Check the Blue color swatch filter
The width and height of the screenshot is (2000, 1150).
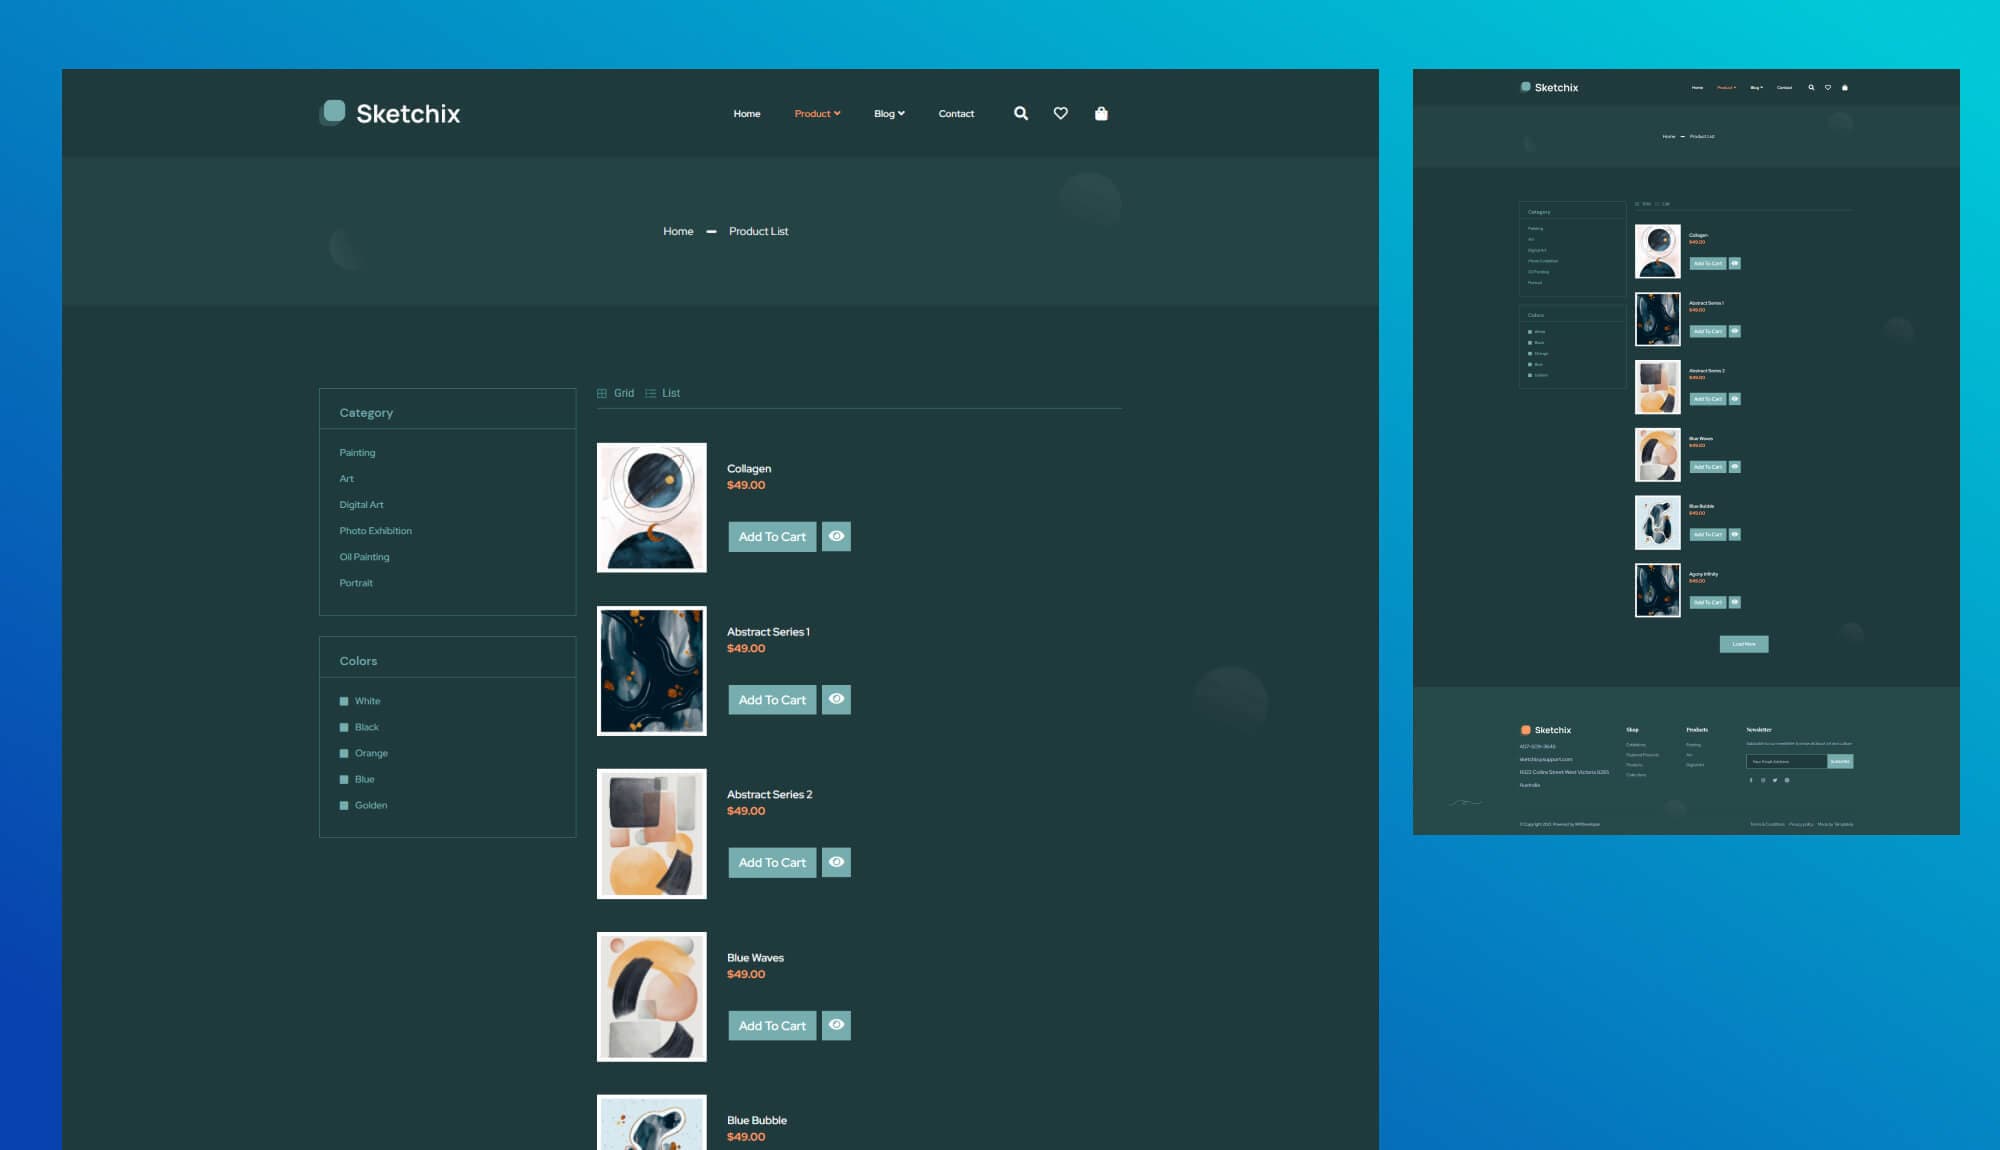pos(345,779)
